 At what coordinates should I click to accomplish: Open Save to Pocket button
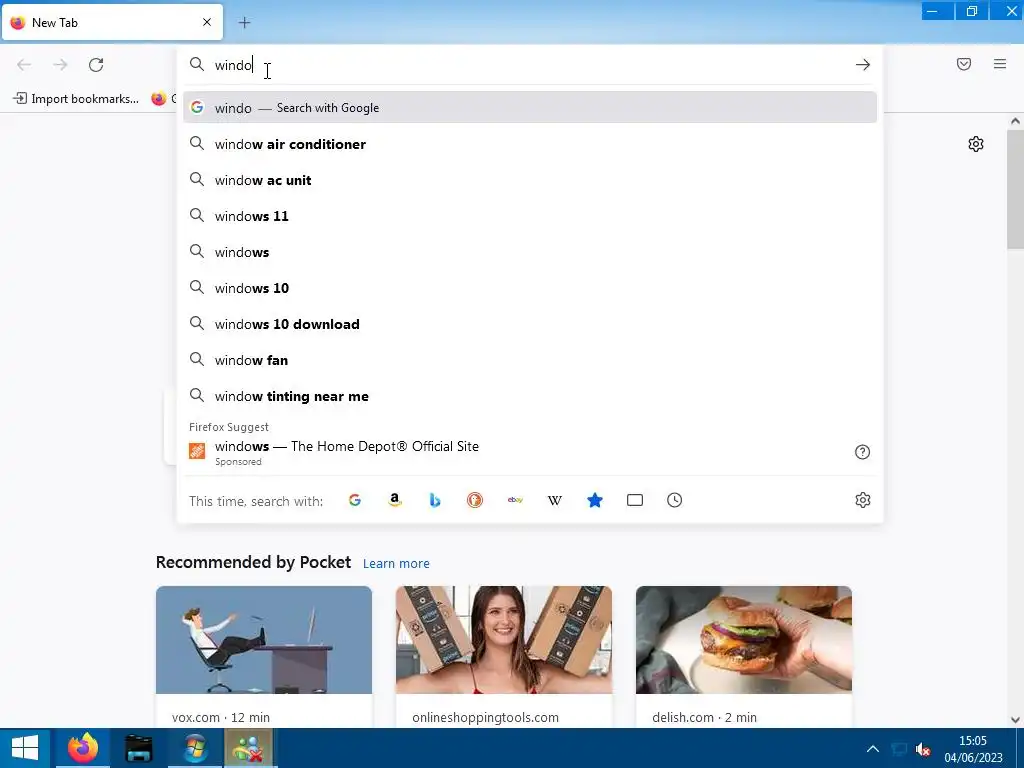click(x=964, y=64)
